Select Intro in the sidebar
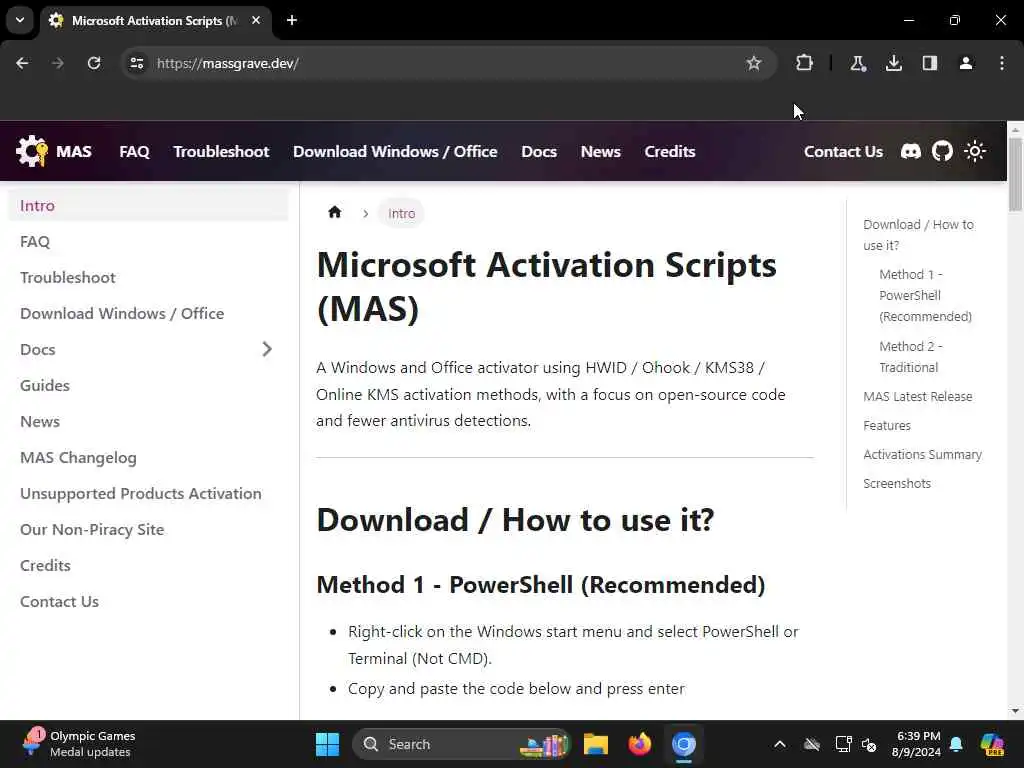Viewport: 1024px width, 768px height. tap(148, 206)
